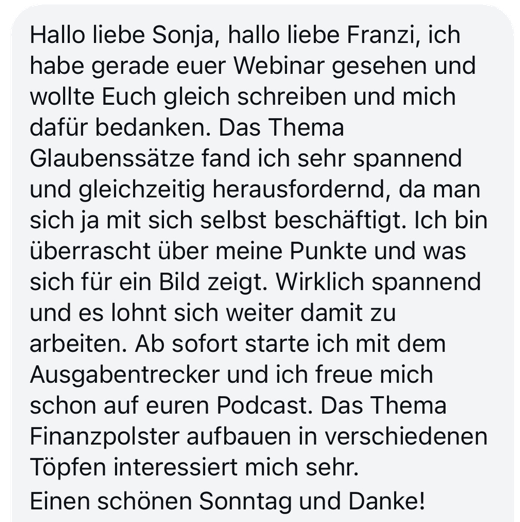Click the word Glaubenssätze

[x=112, y=158]
